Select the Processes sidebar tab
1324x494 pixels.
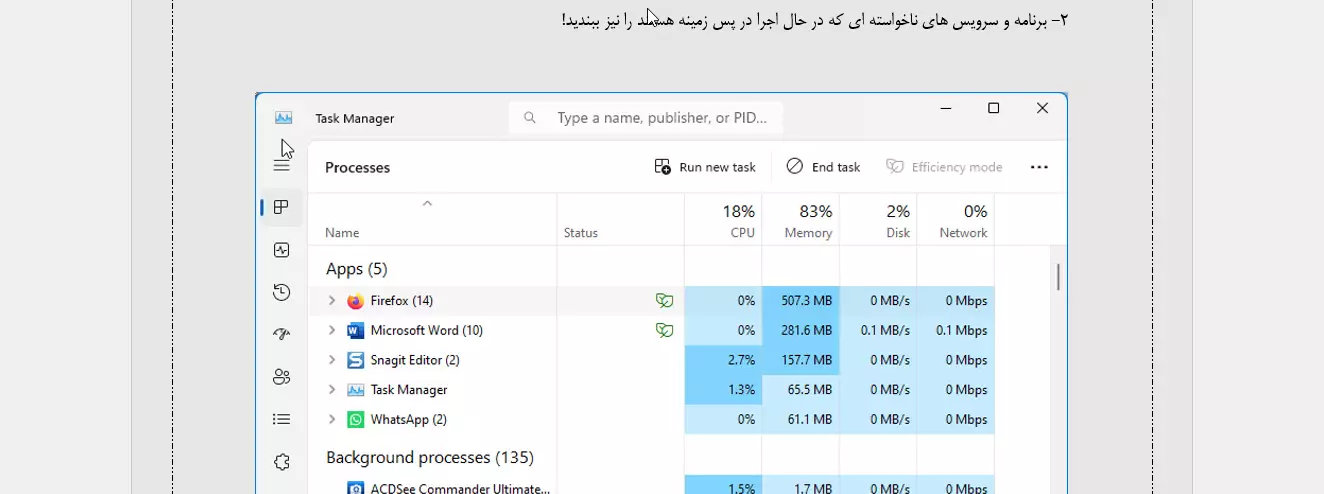tap(282, 207)
